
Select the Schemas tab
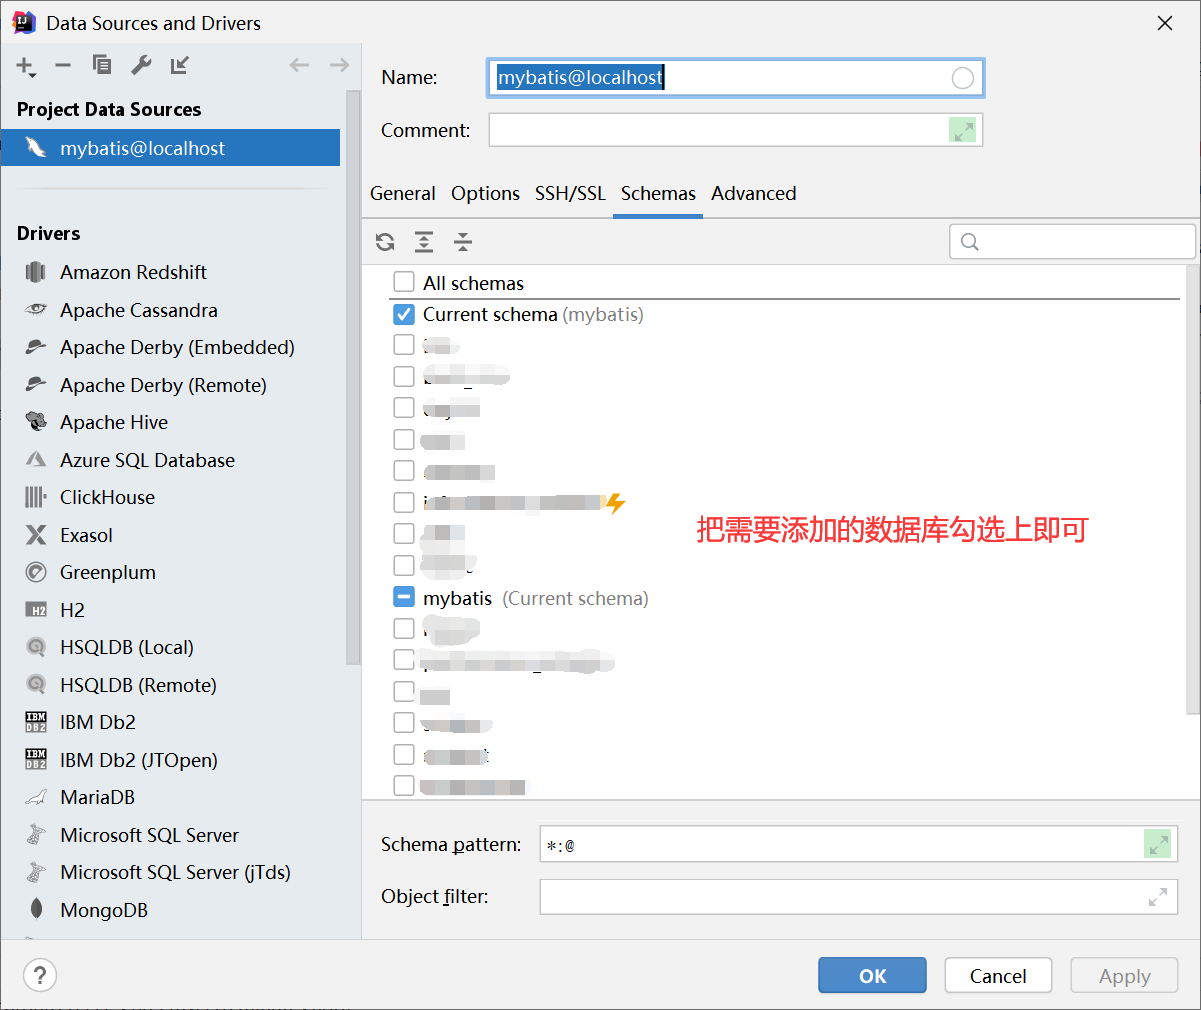click(x=658, y=193)
